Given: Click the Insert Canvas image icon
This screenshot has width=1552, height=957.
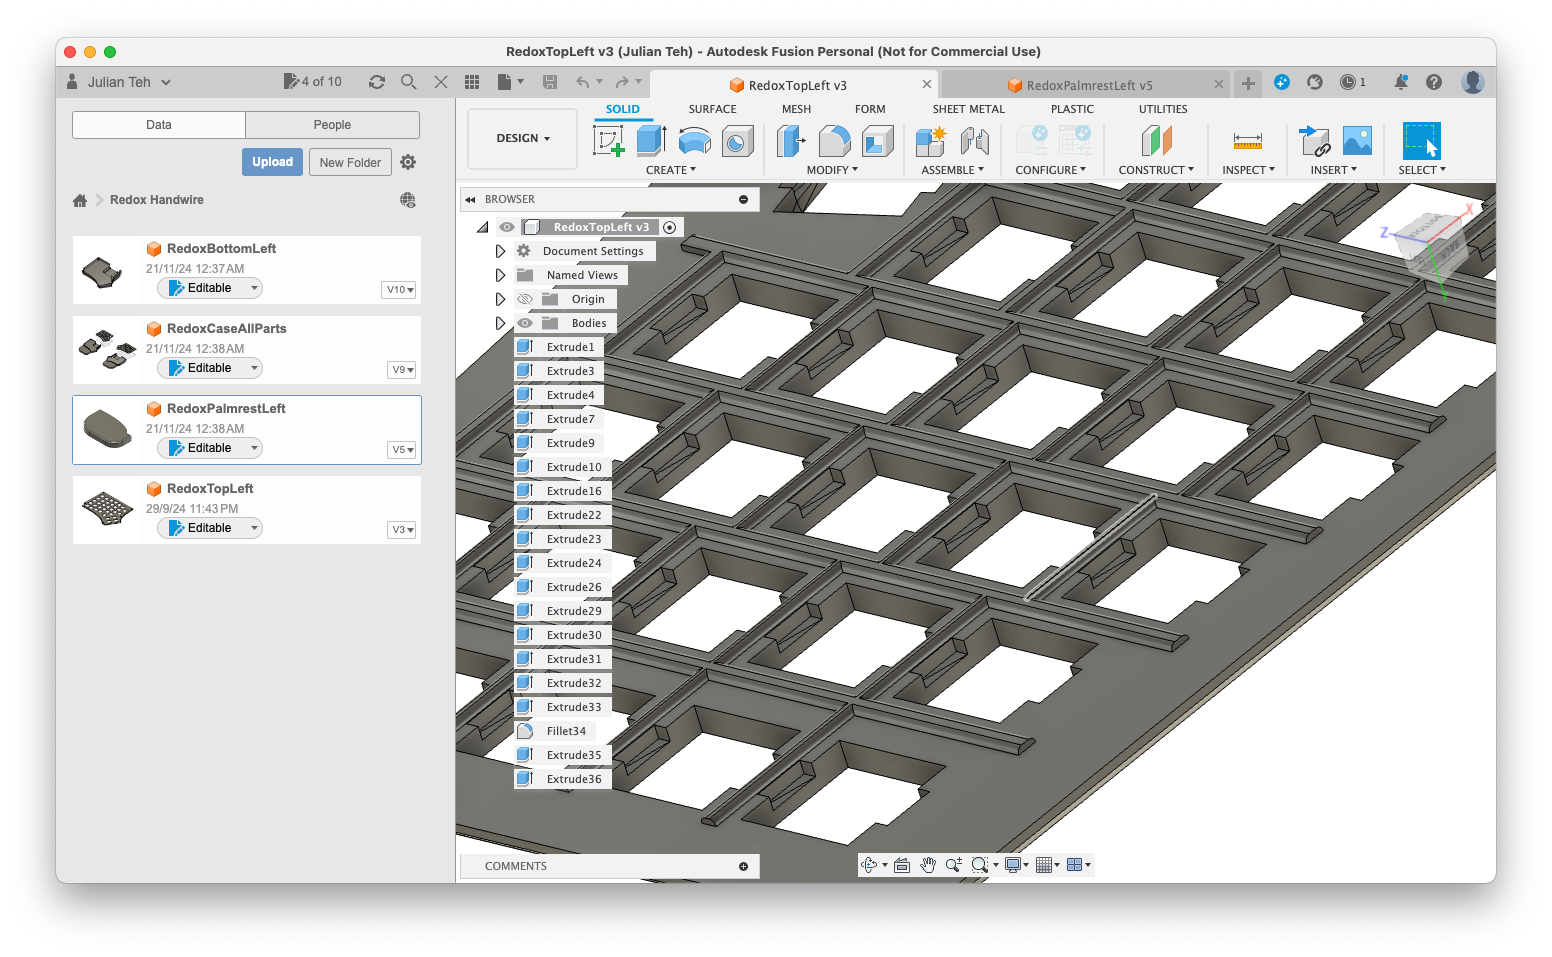Looking at the screenshot, I should [1356, 141].
